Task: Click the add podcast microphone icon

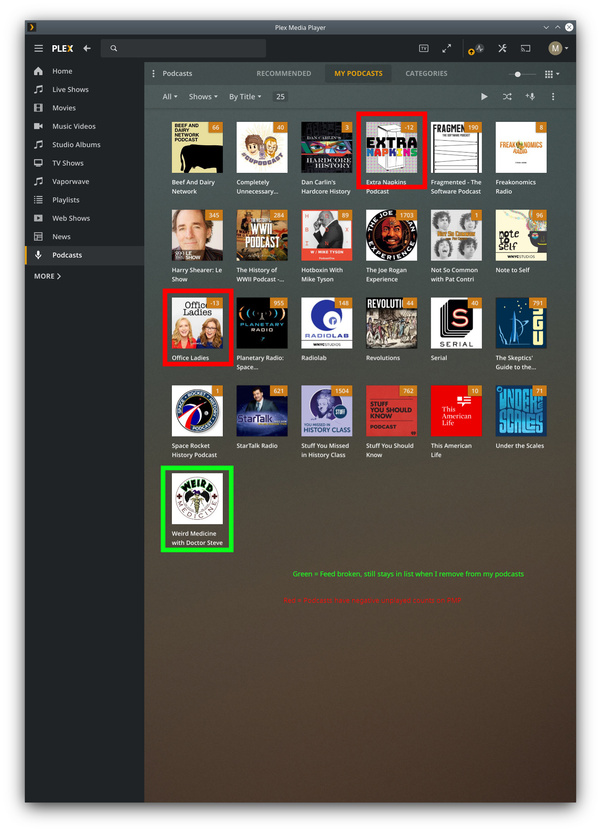Action: [530, 97]
